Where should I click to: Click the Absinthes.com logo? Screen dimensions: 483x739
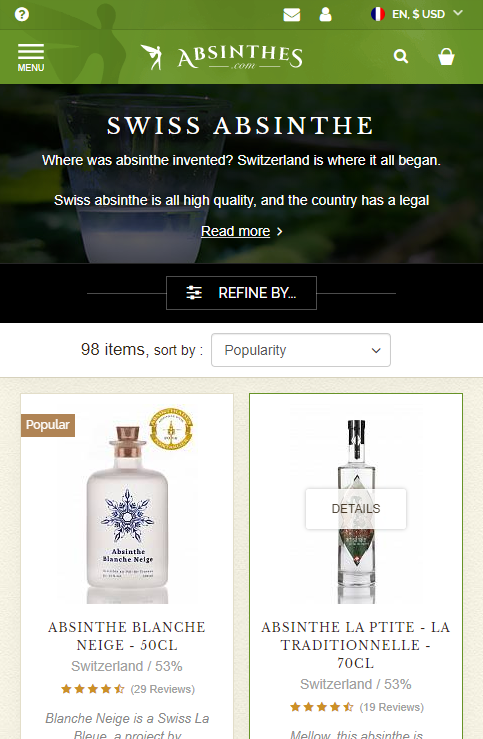click(x=221, y=57)
